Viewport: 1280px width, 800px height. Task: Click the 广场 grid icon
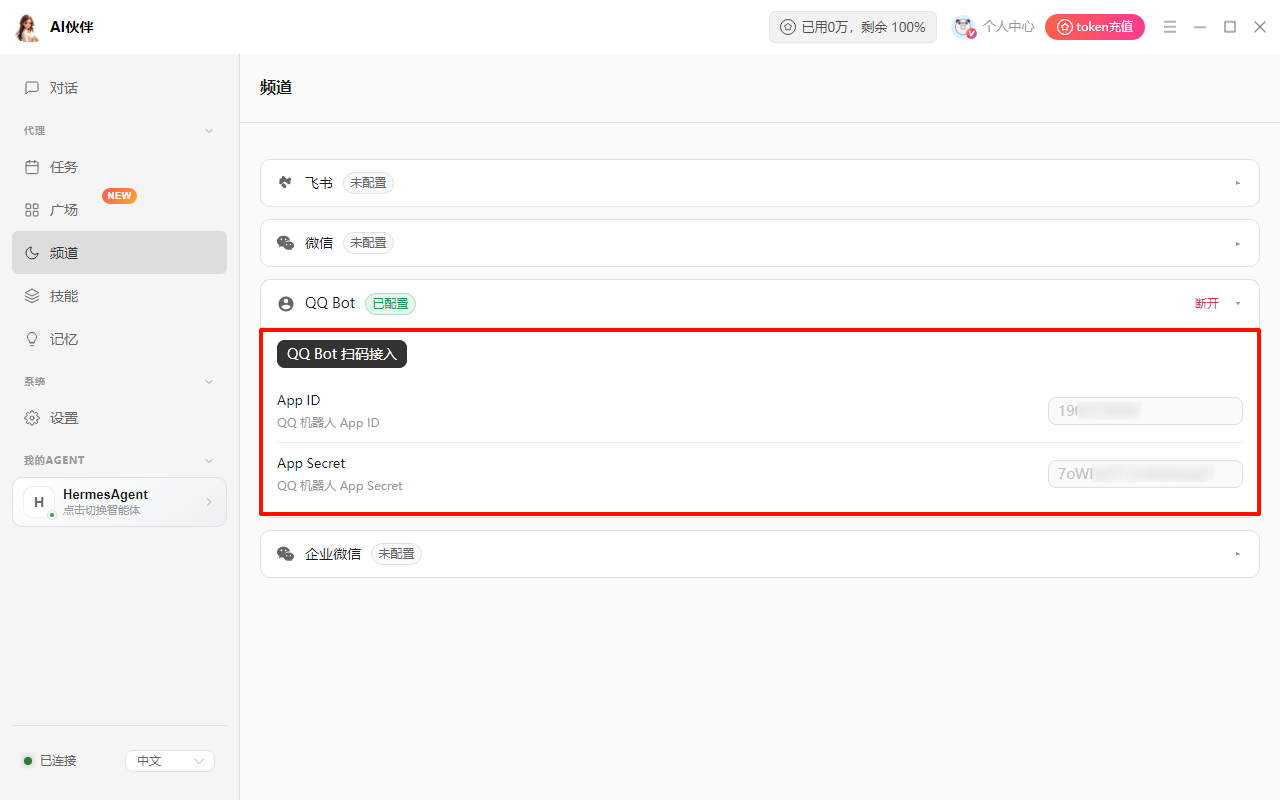click(32, 210)
